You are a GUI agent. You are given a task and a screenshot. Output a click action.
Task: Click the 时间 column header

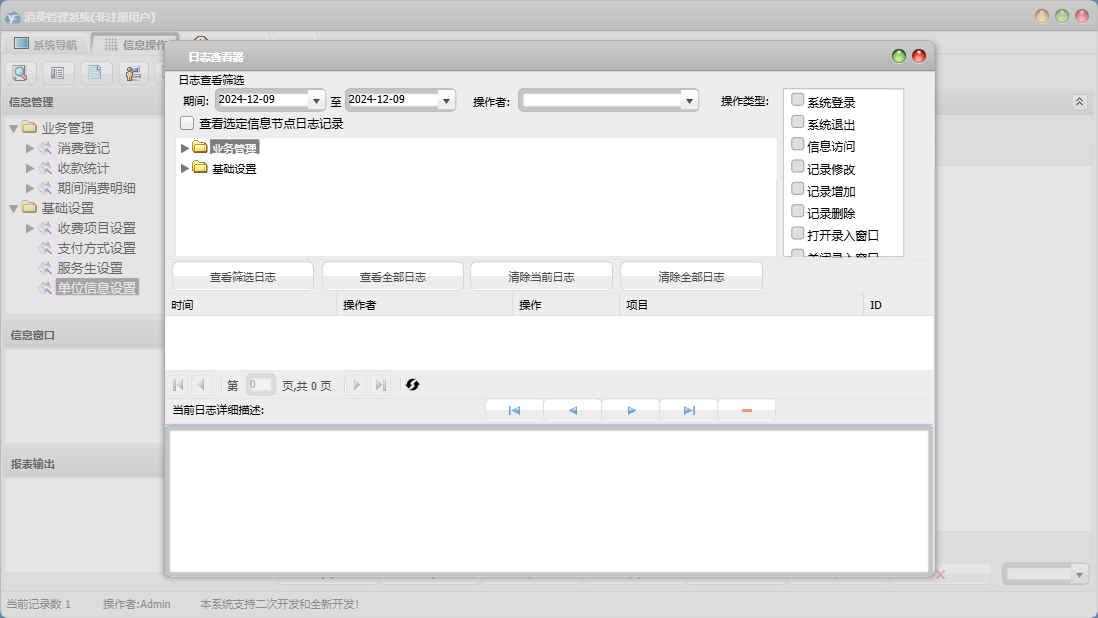[251, 305]
